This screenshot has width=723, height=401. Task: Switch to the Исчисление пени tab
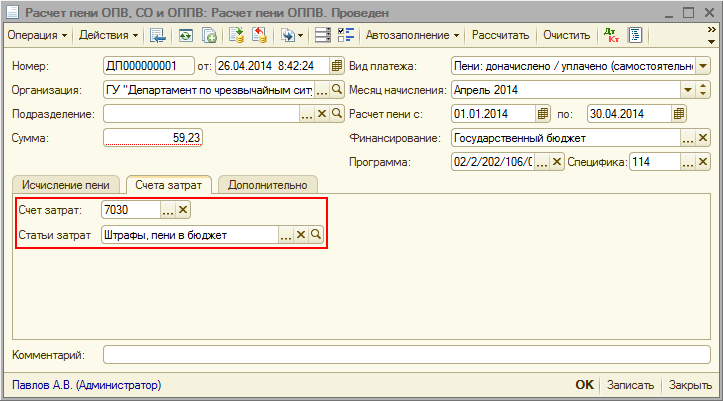pyautogui.click(x=65, y=185)
